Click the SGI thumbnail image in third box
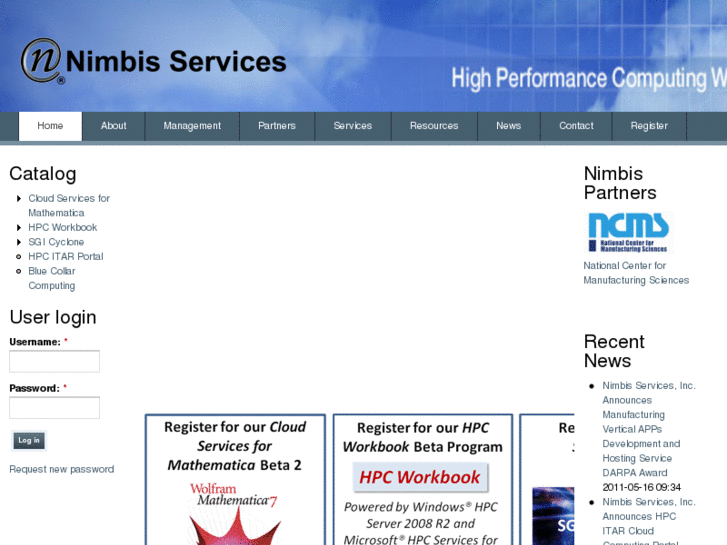This screenshot has width=727, height=545. coord(553,516)
